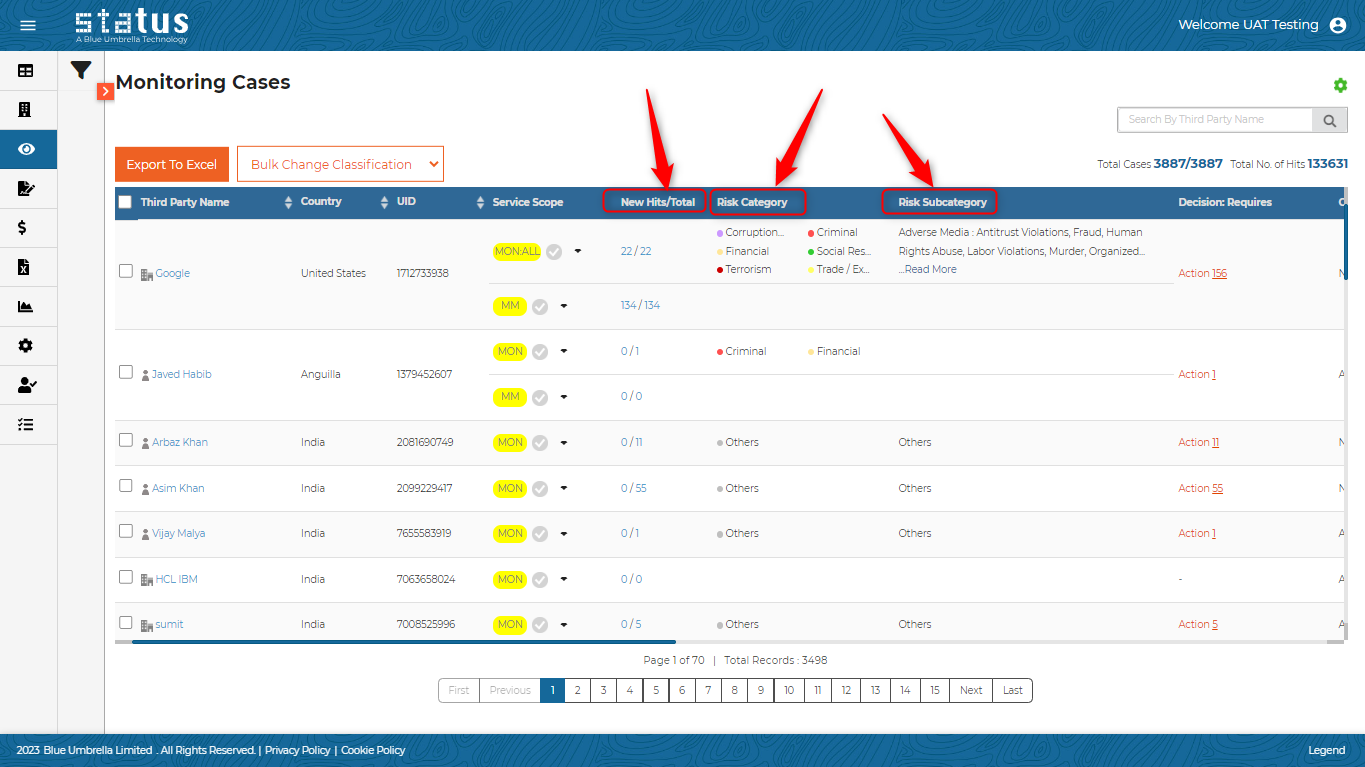Open the eye monitoring sidebar icon
The image size is (1365, 767).
coord(27,149)
